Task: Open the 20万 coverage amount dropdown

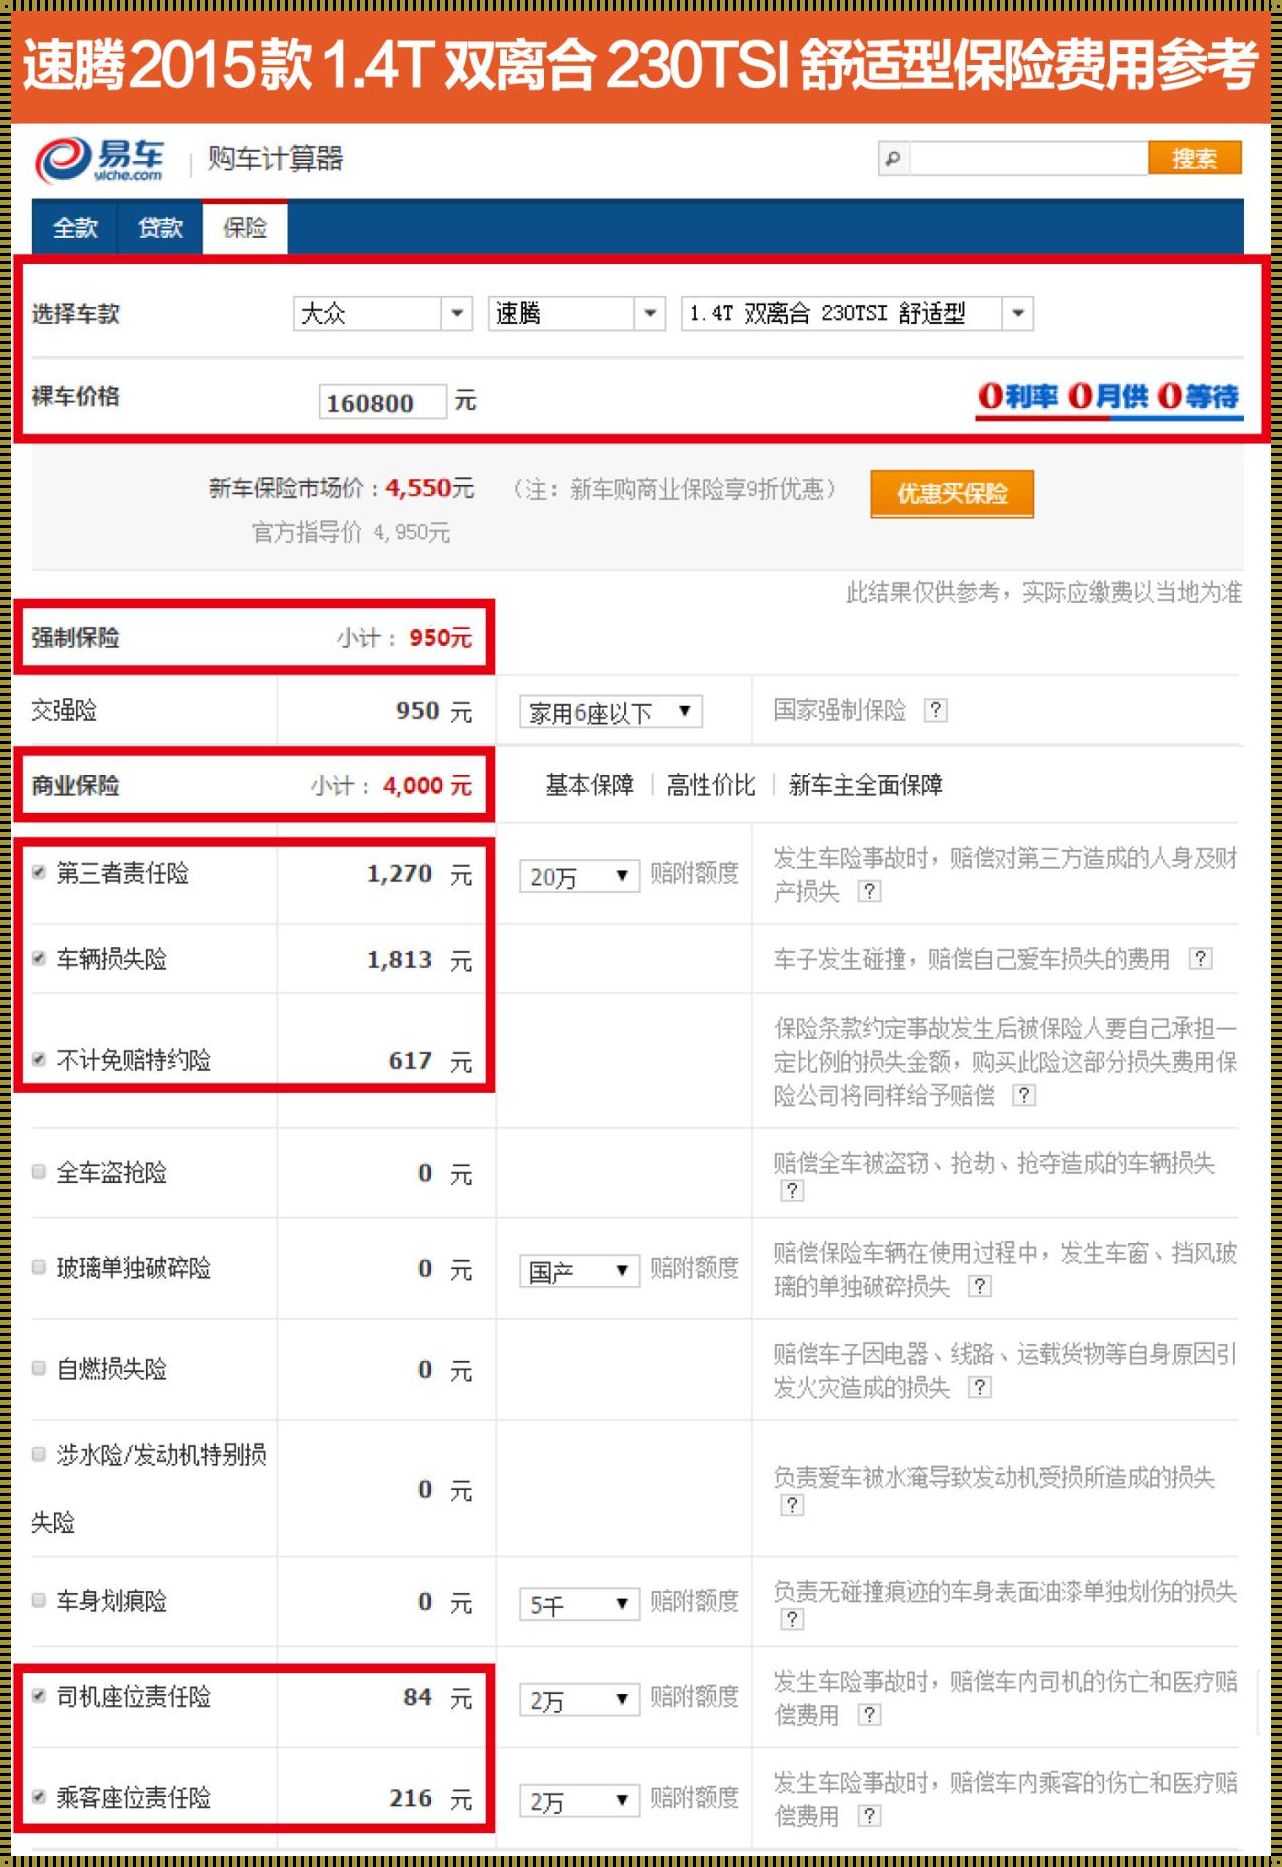Action: (579, 877)
